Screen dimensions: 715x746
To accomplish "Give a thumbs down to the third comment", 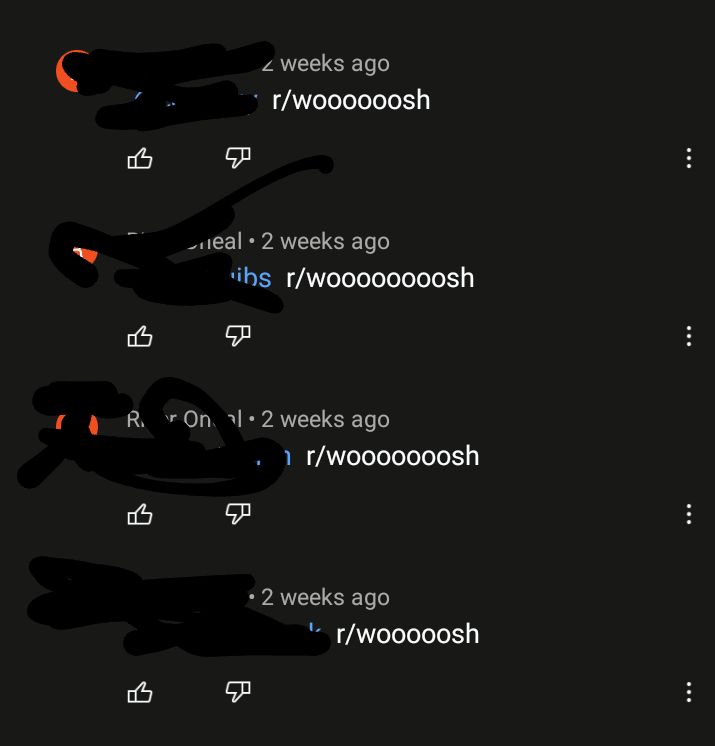I will pos(238,513).
